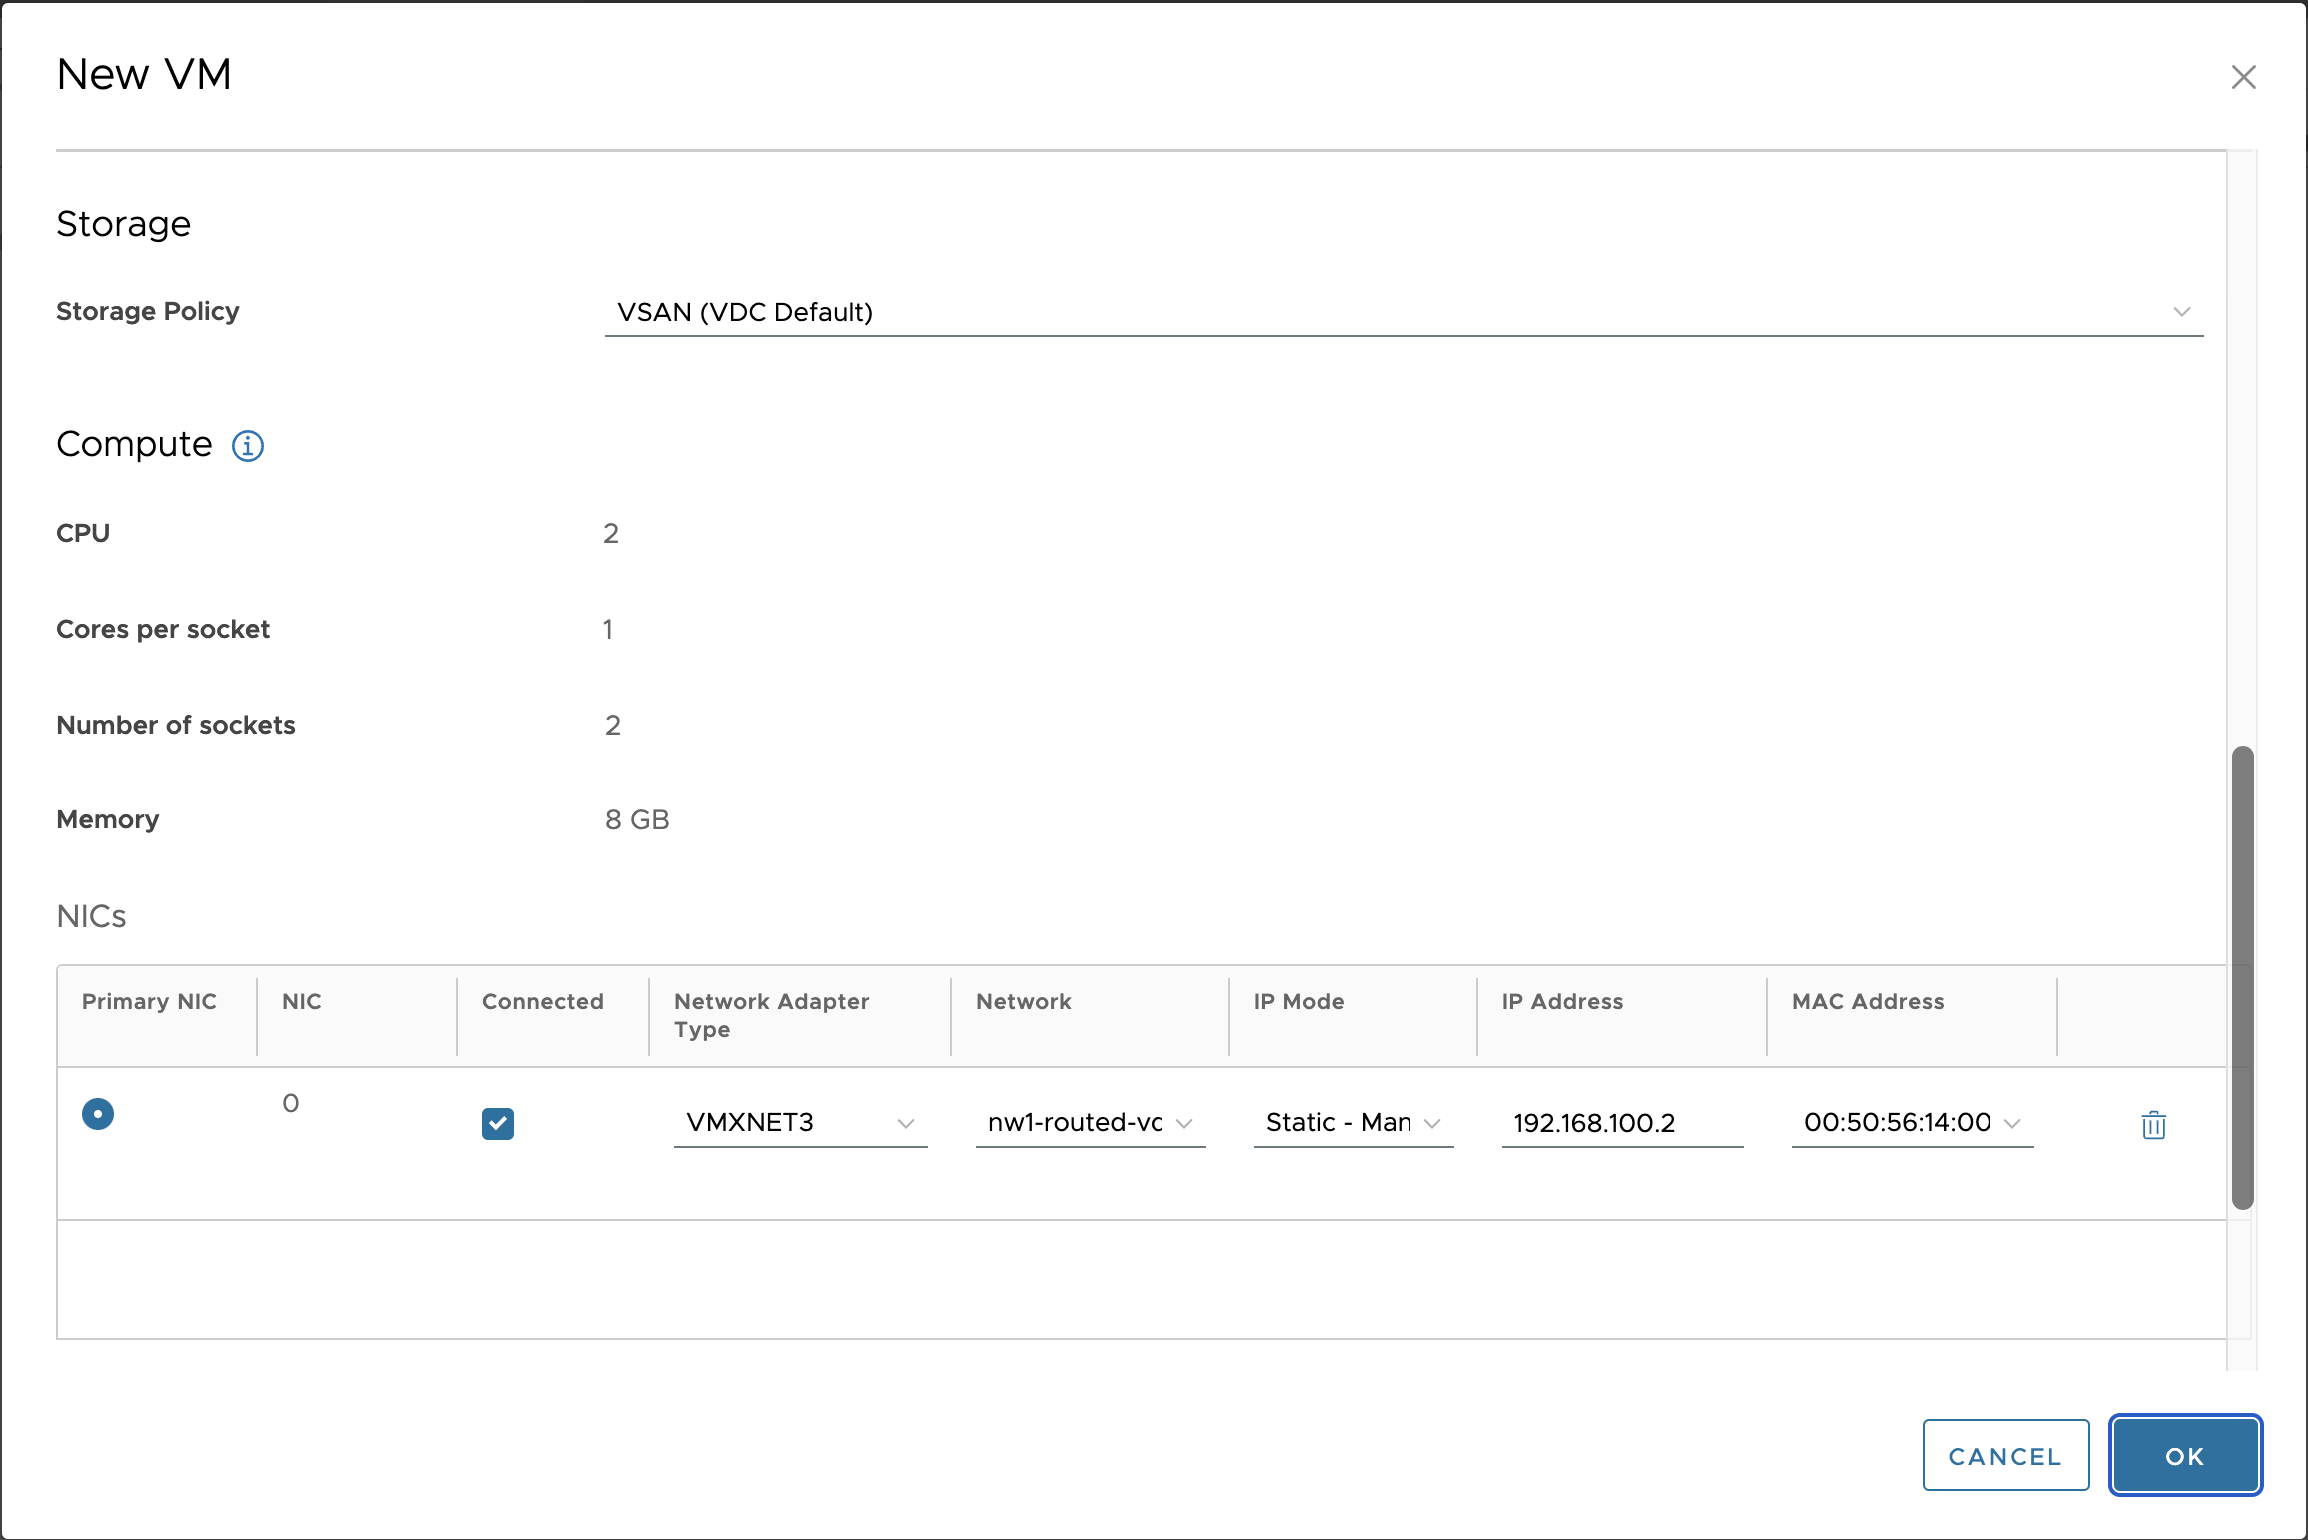This screenshot has height=1540, width=2308.
Task: Click the IP Mode column header
Action: click(x=1298, y=1001)
